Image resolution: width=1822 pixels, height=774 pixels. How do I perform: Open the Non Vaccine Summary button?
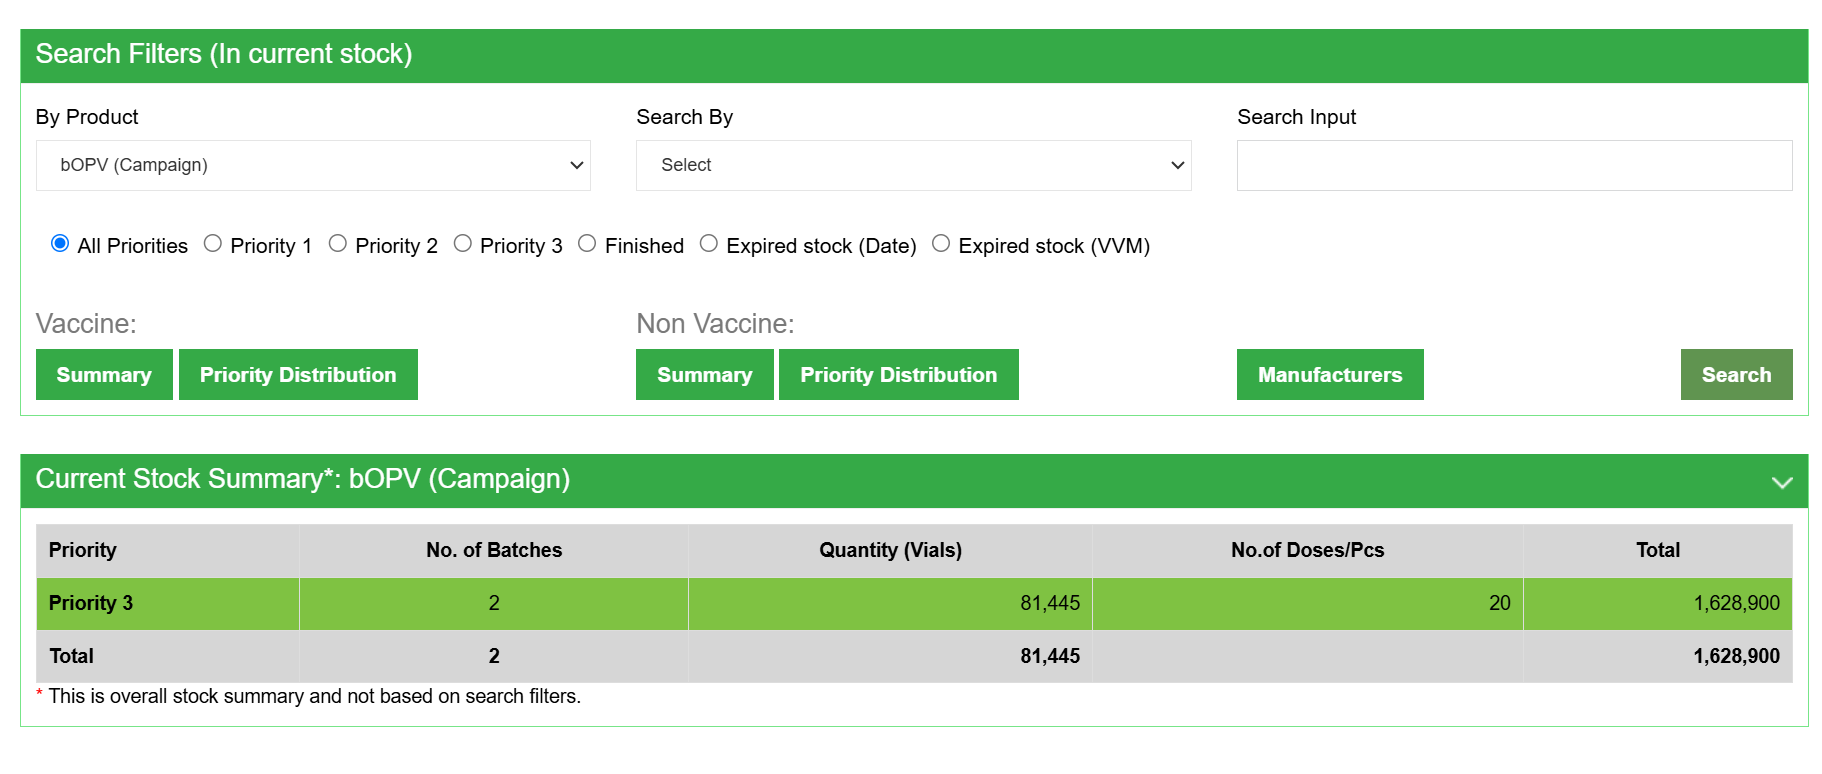(704, 375)
